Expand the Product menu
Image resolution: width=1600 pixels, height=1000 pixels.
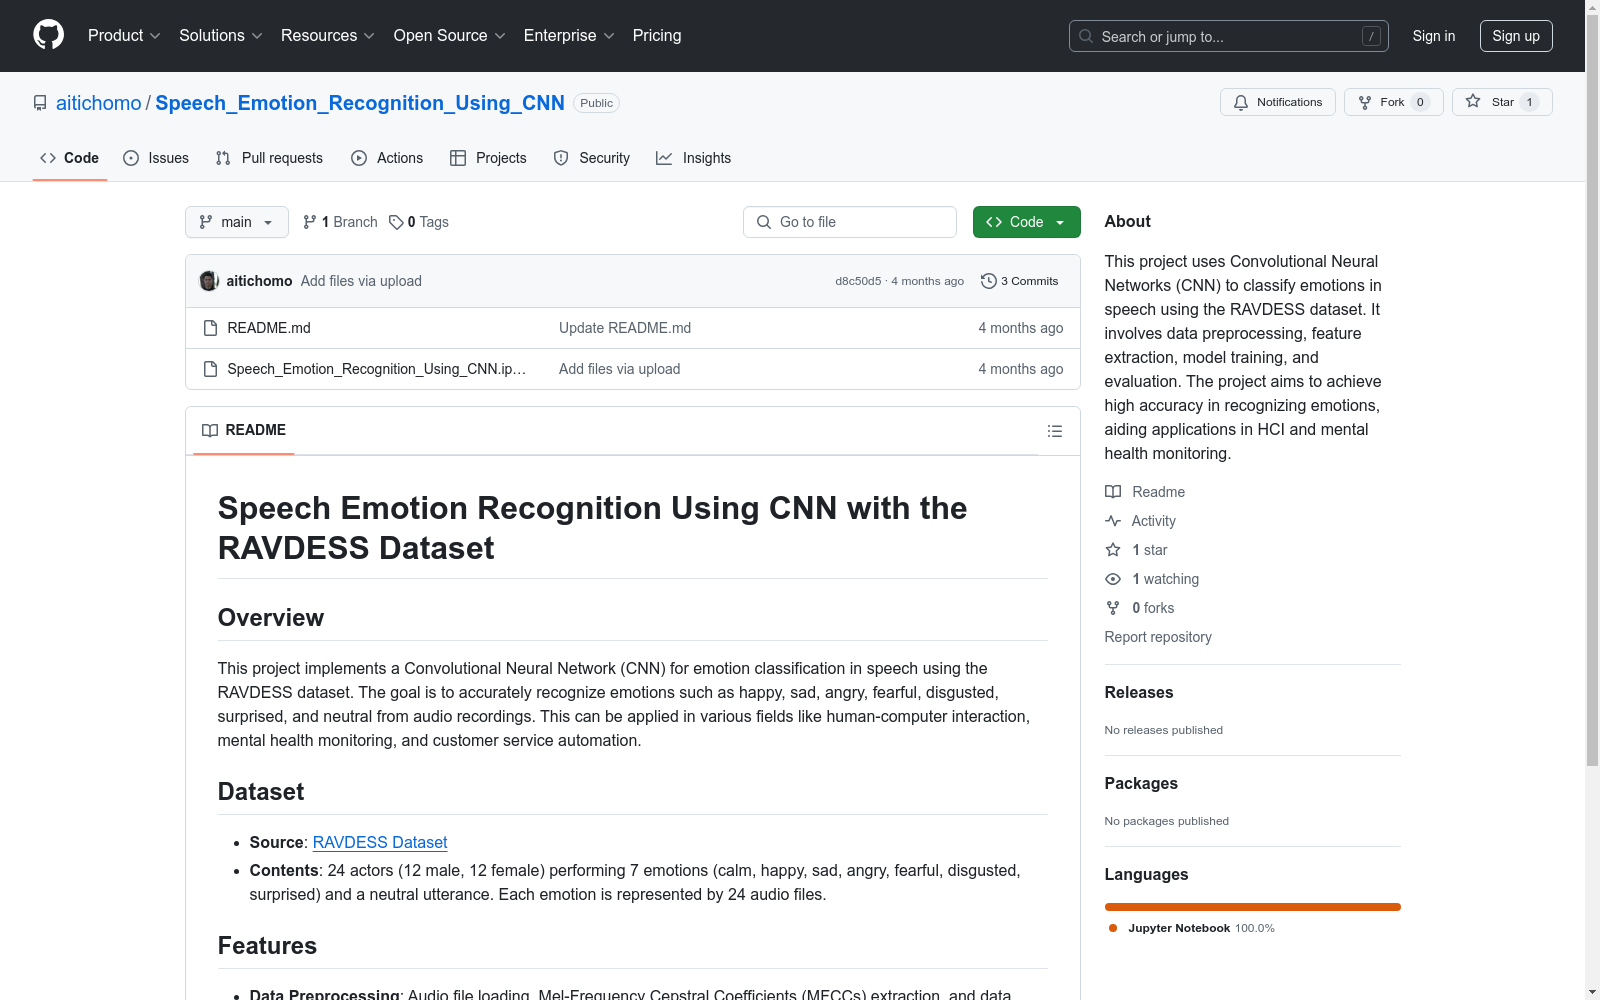(124, 35)
